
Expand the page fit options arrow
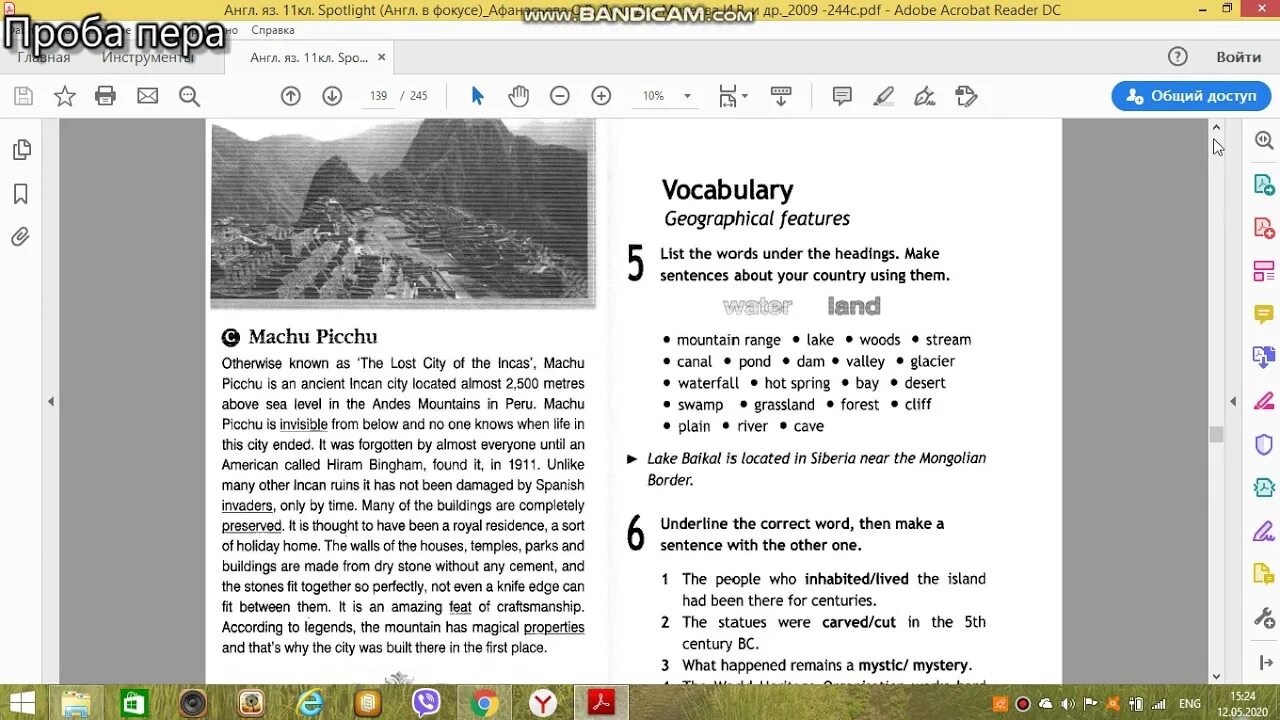click(744, 96)
